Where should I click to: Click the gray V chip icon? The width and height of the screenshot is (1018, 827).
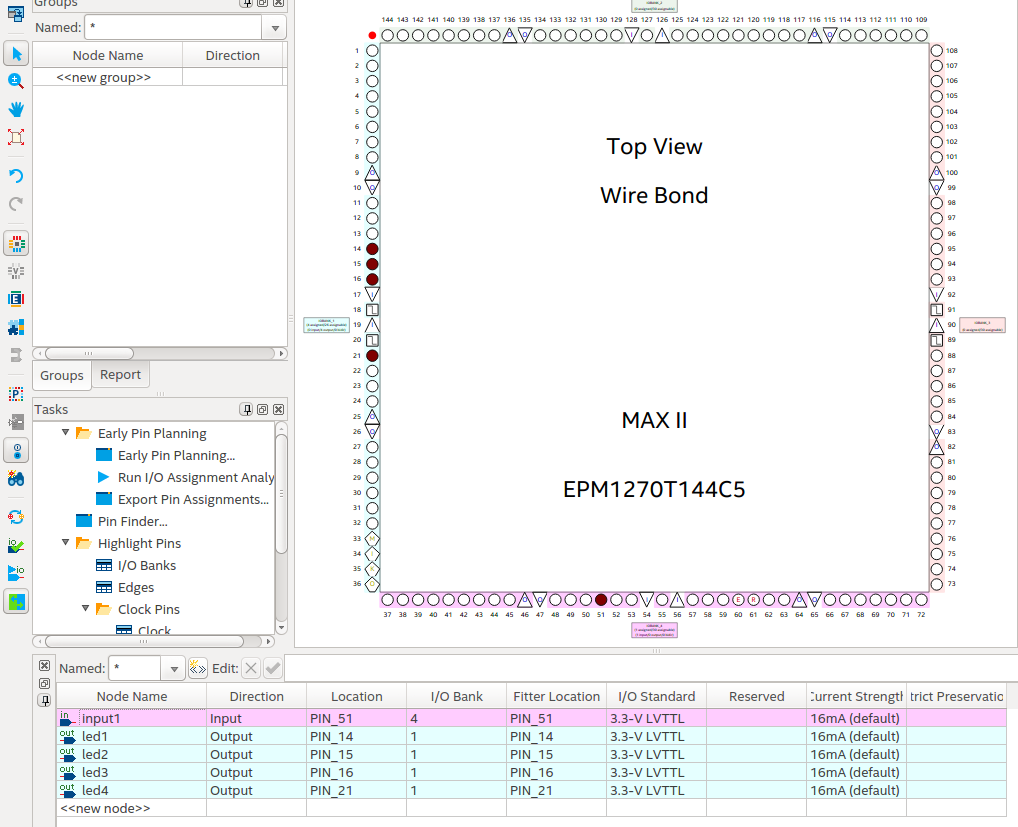(x=16, y=271)
